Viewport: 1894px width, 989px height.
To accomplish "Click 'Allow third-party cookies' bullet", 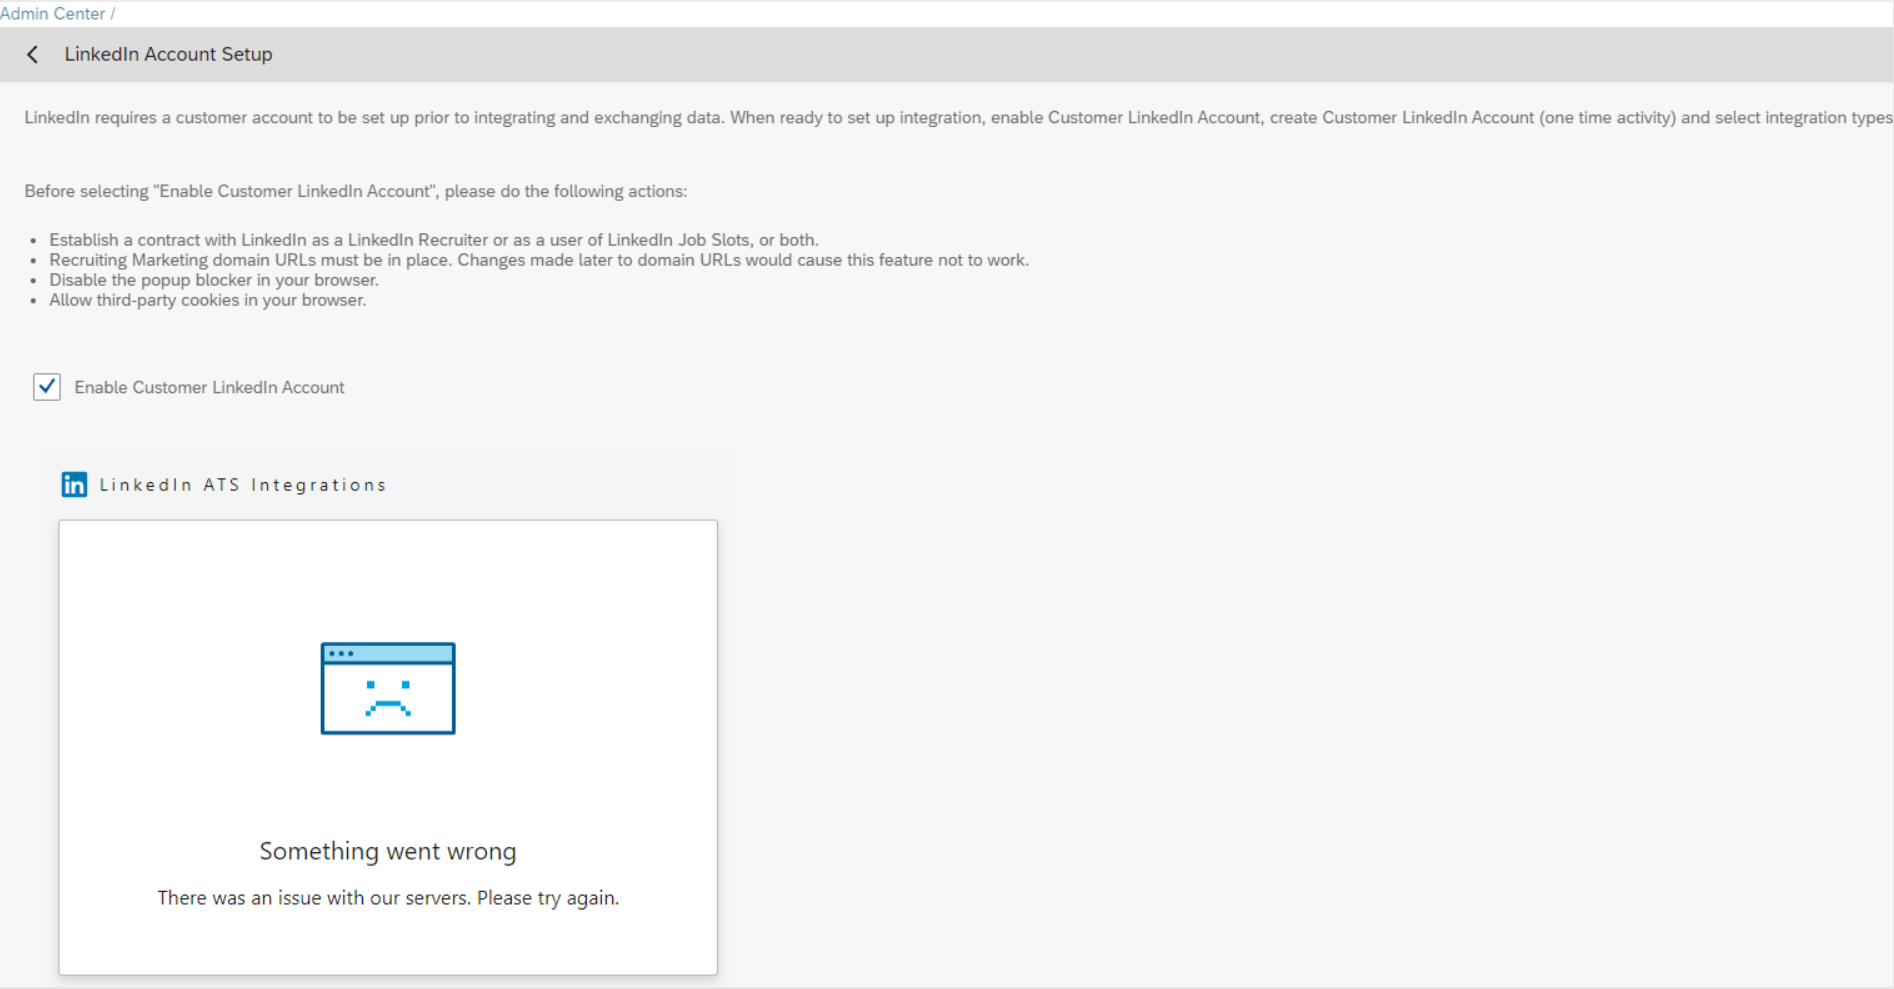I will [x=208, y=300].
